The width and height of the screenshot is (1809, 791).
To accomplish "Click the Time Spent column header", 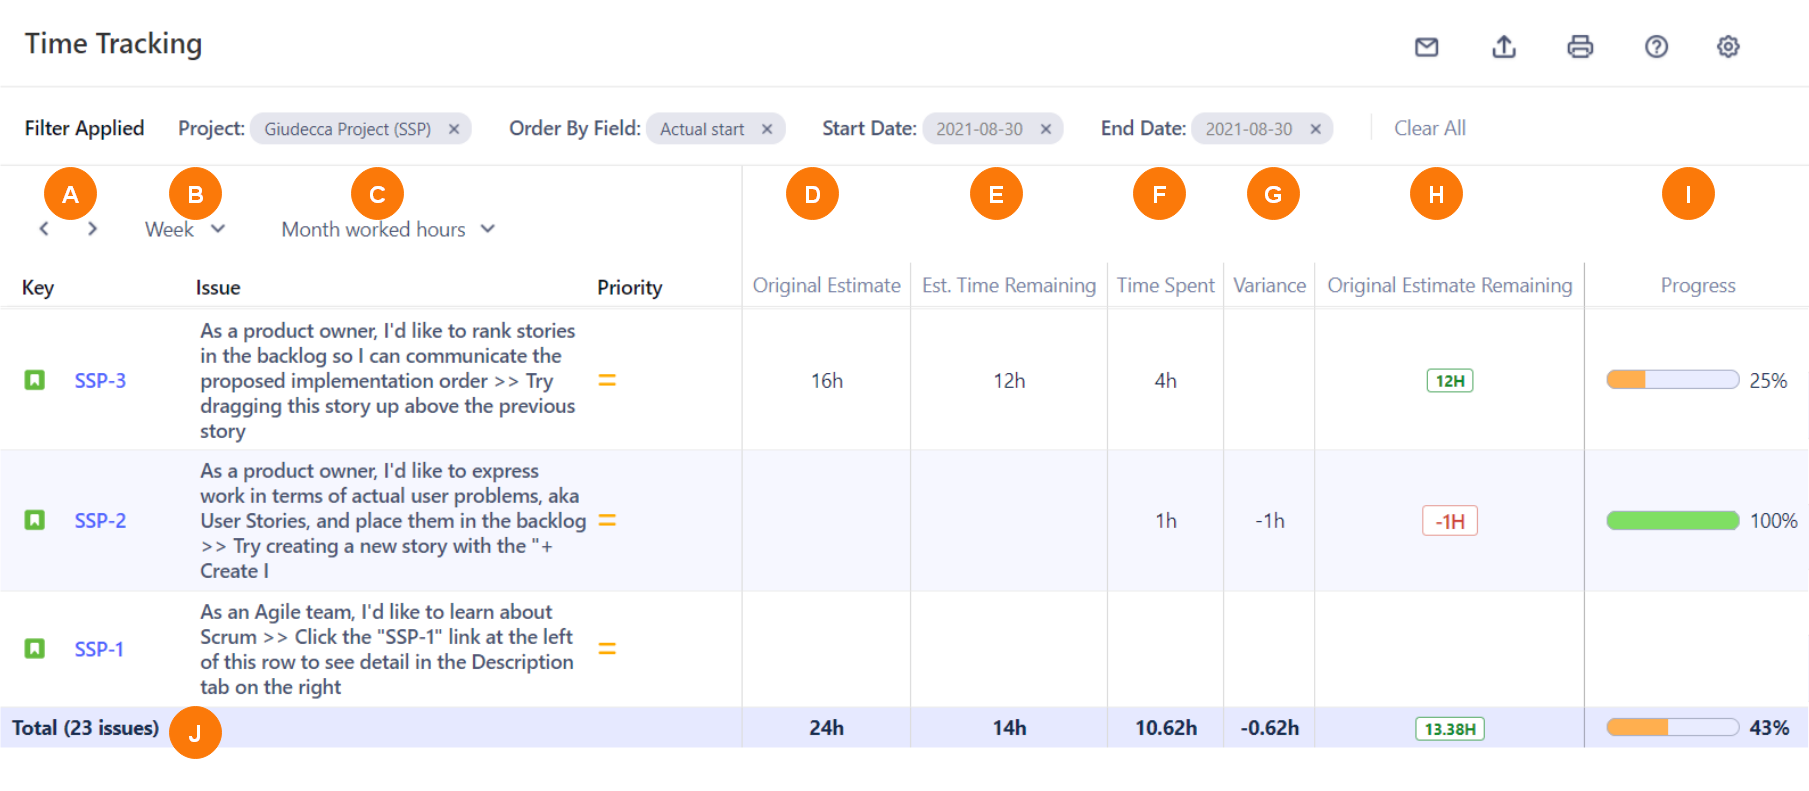I will tap(1165, 286).
